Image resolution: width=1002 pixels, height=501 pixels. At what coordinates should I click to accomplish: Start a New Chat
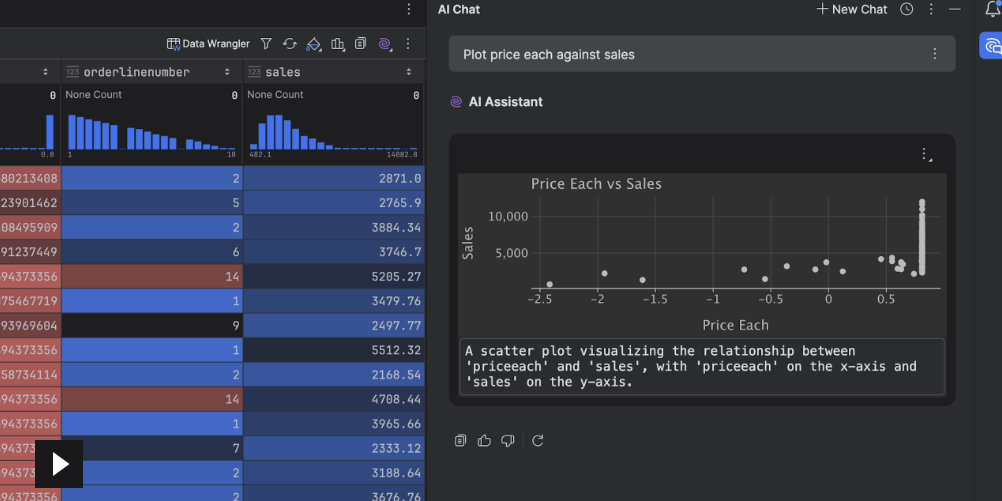pos(851,9)
